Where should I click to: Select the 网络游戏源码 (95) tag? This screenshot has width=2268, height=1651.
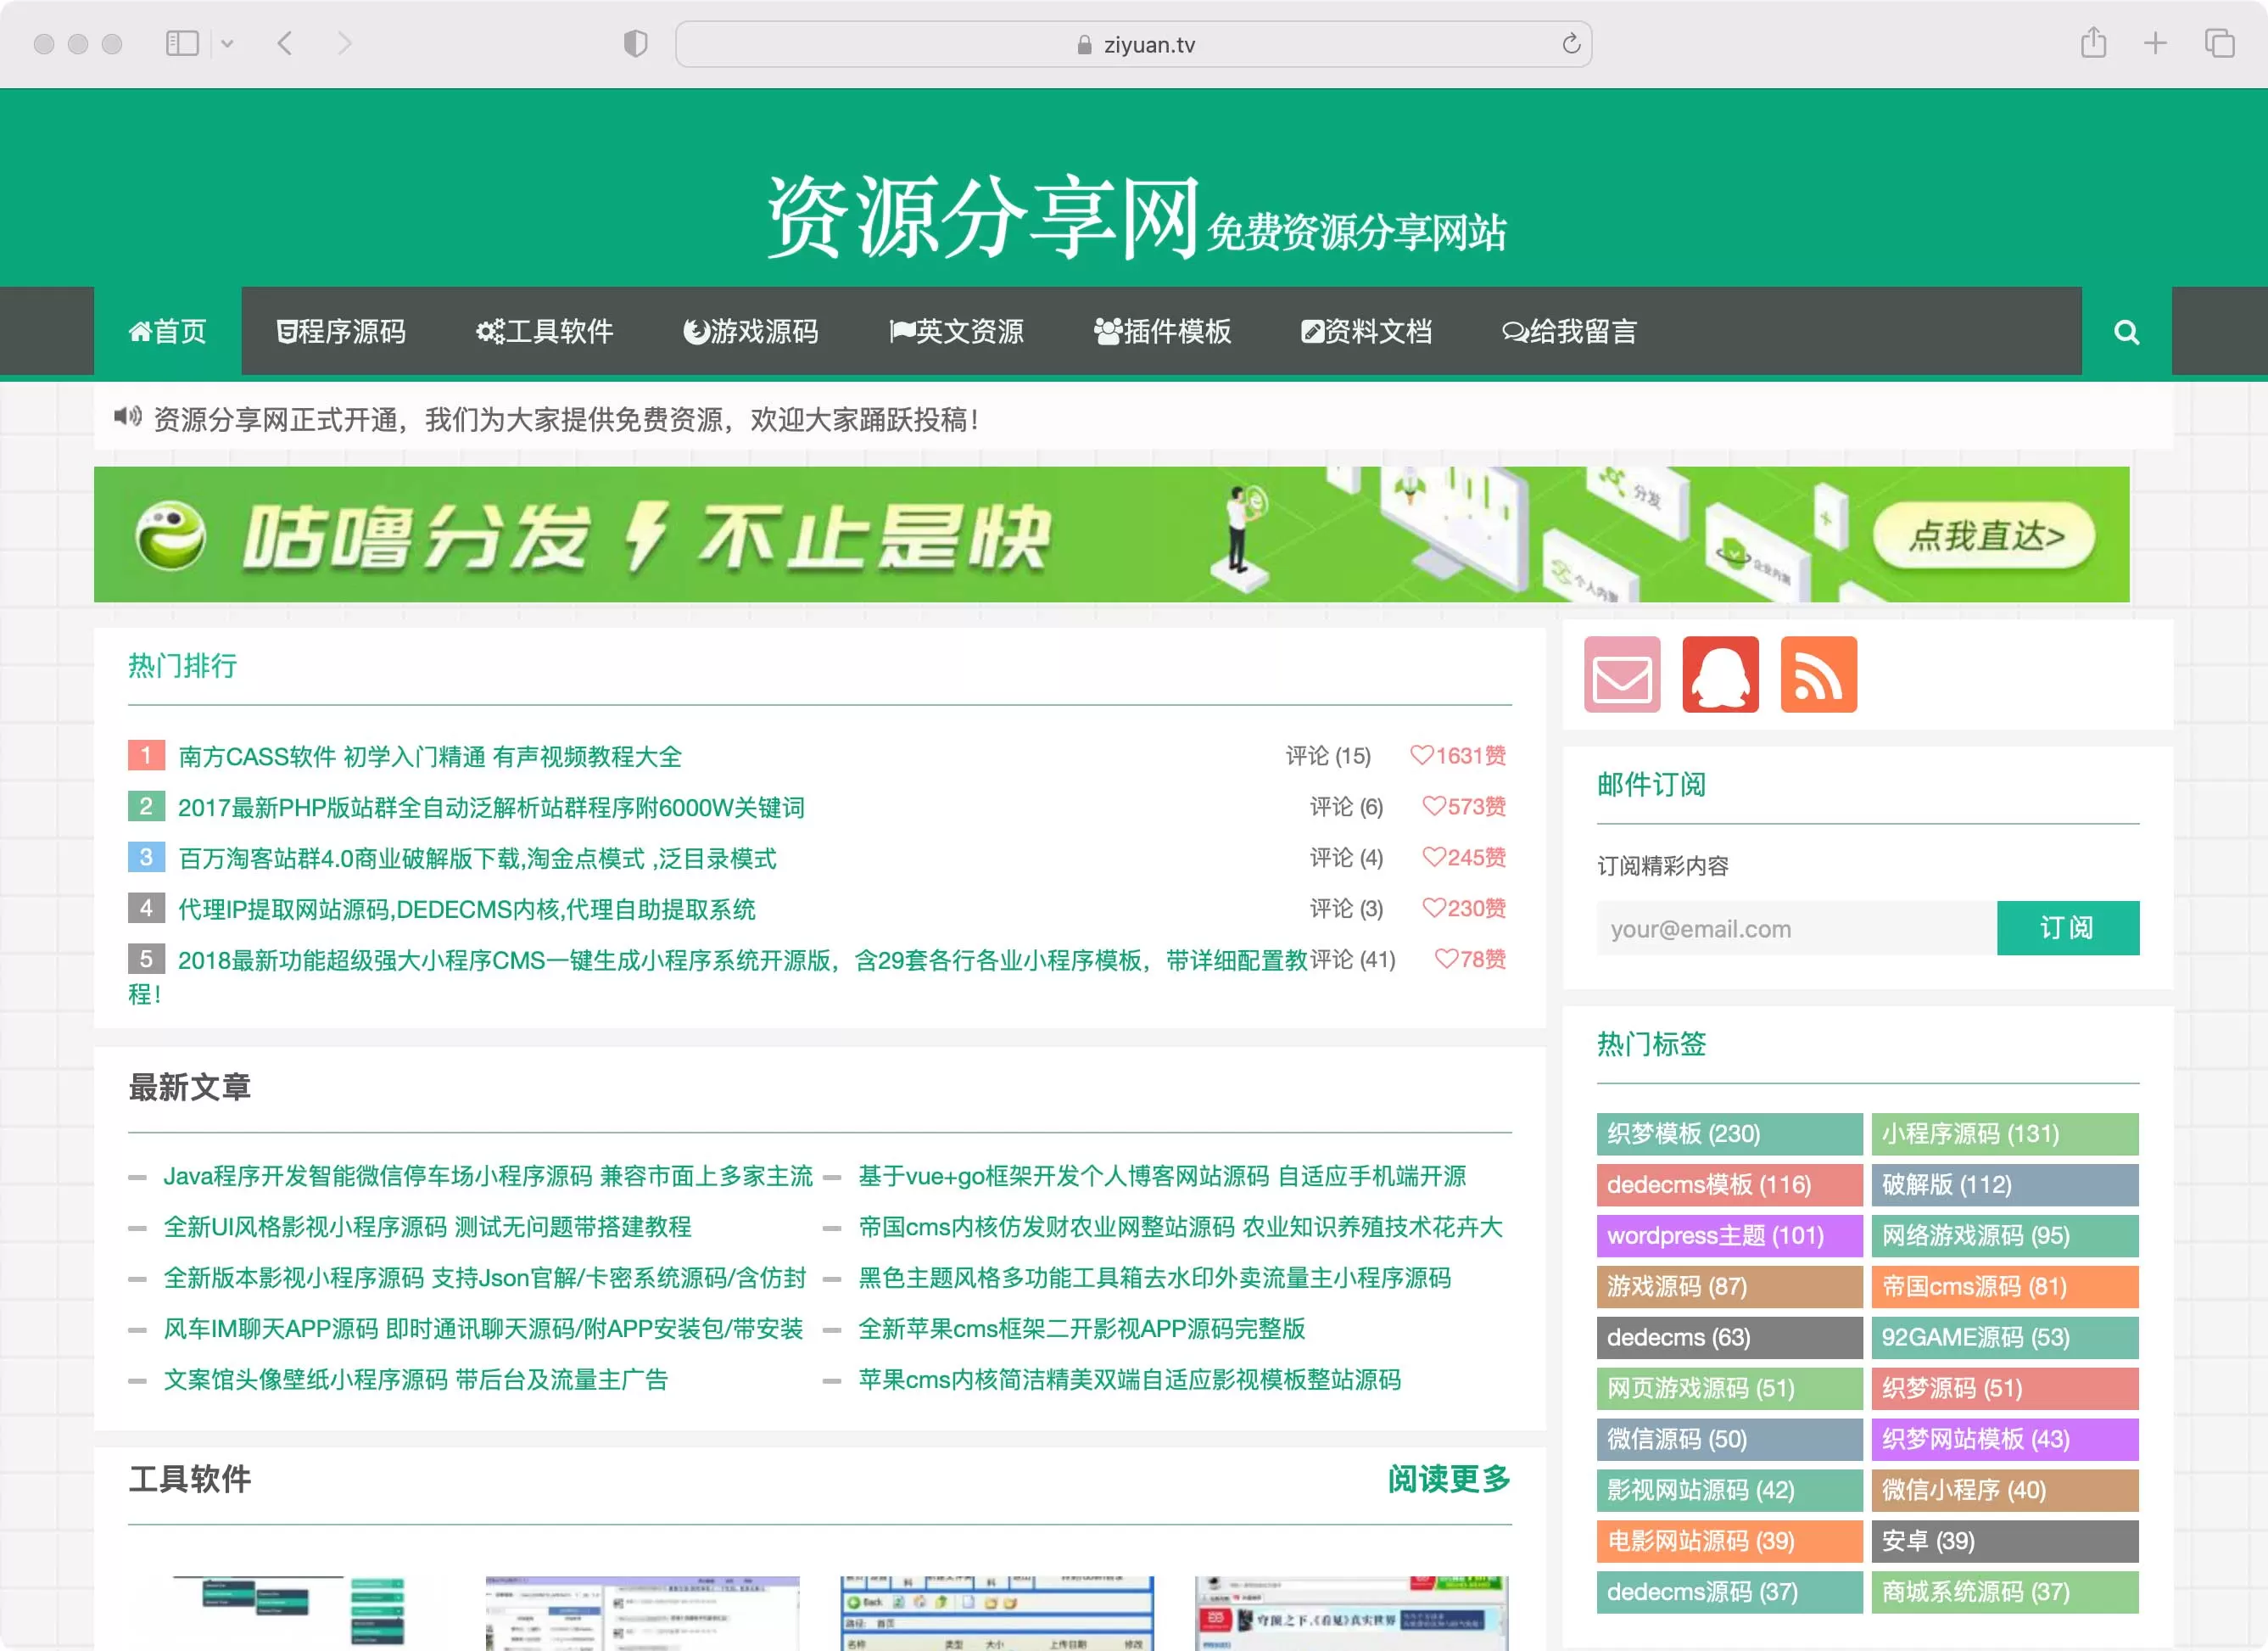[x=2004, y=1237]
